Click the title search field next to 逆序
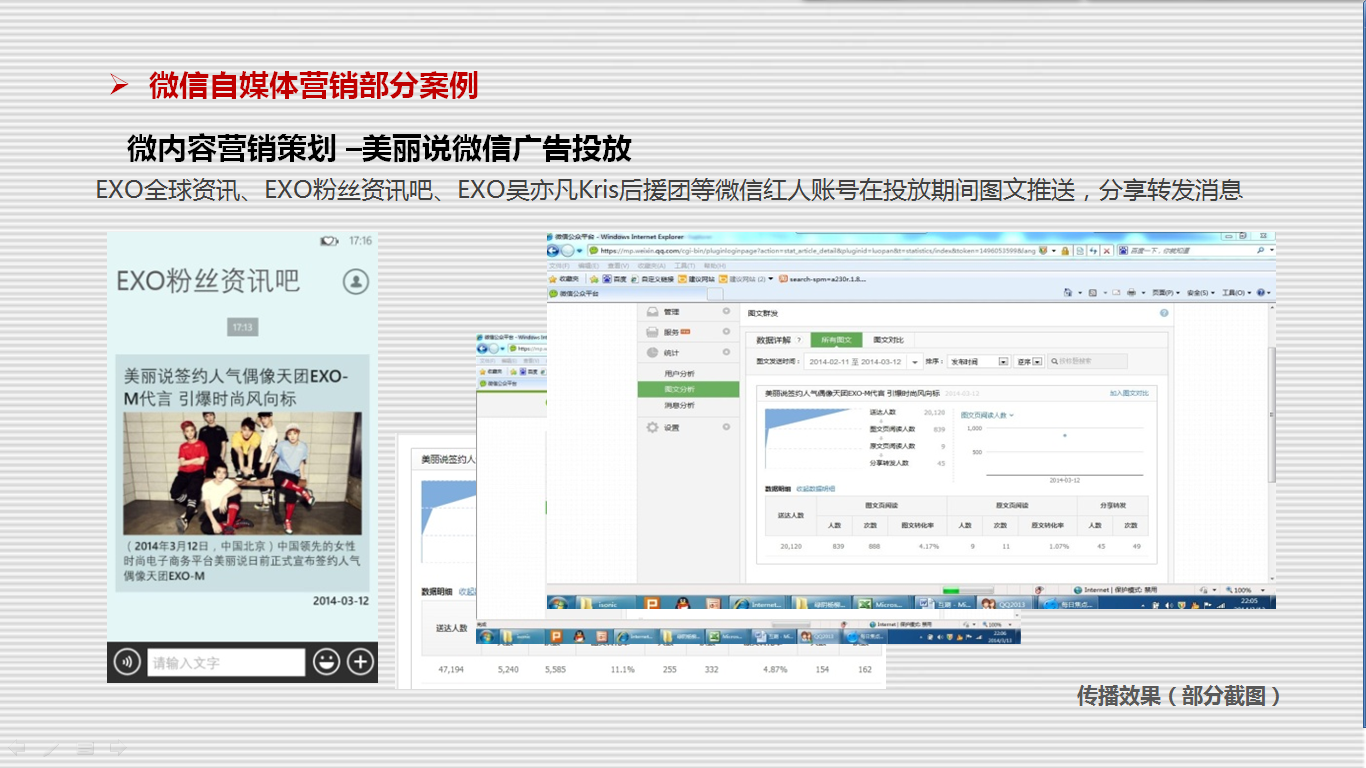 click(x=1087, y=361)
